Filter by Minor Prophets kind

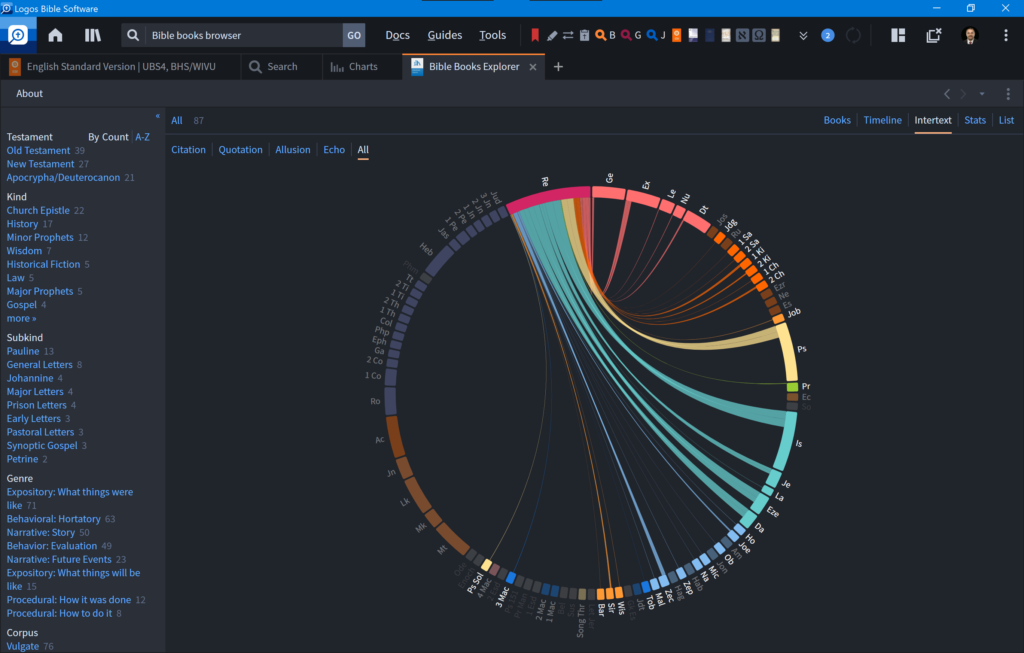[40, 238]
